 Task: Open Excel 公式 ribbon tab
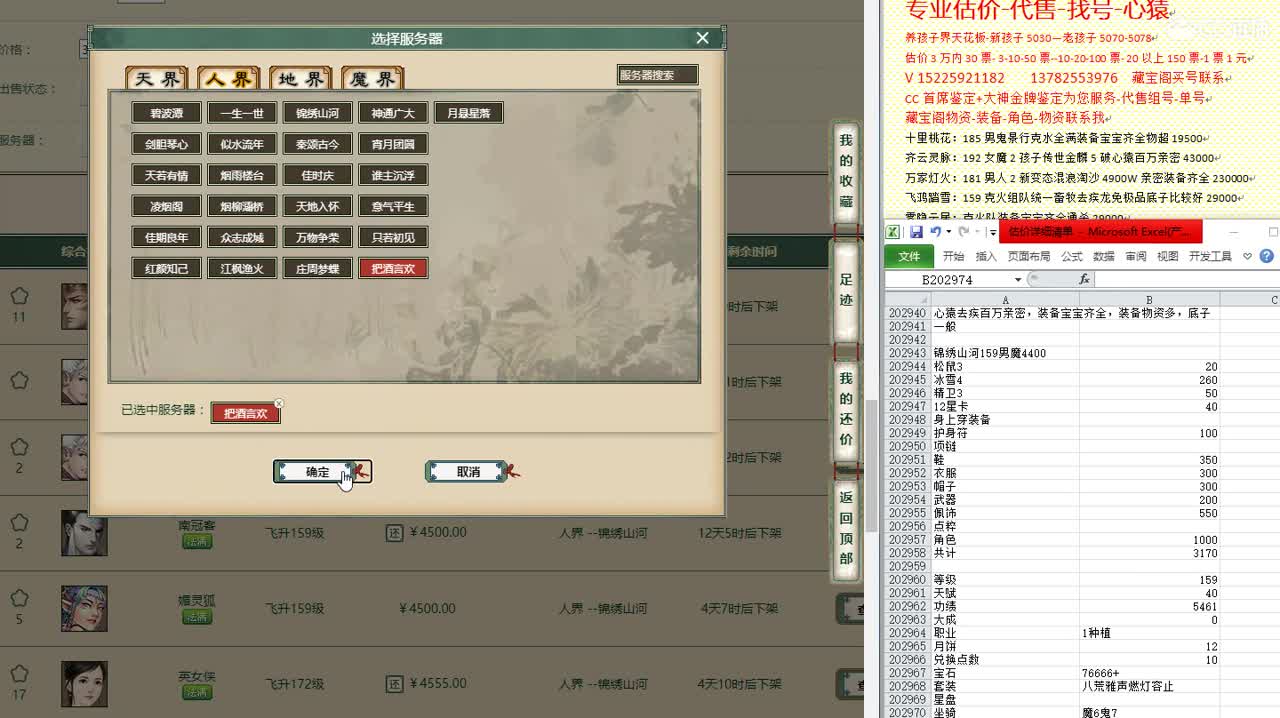[1072, 256]
